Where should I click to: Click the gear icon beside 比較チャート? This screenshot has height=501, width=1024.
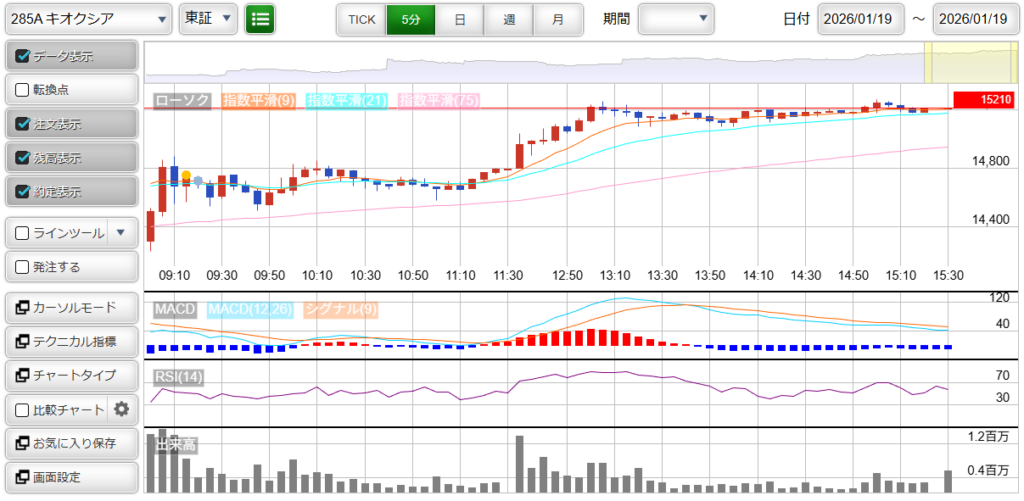click(x=122, y=409)
